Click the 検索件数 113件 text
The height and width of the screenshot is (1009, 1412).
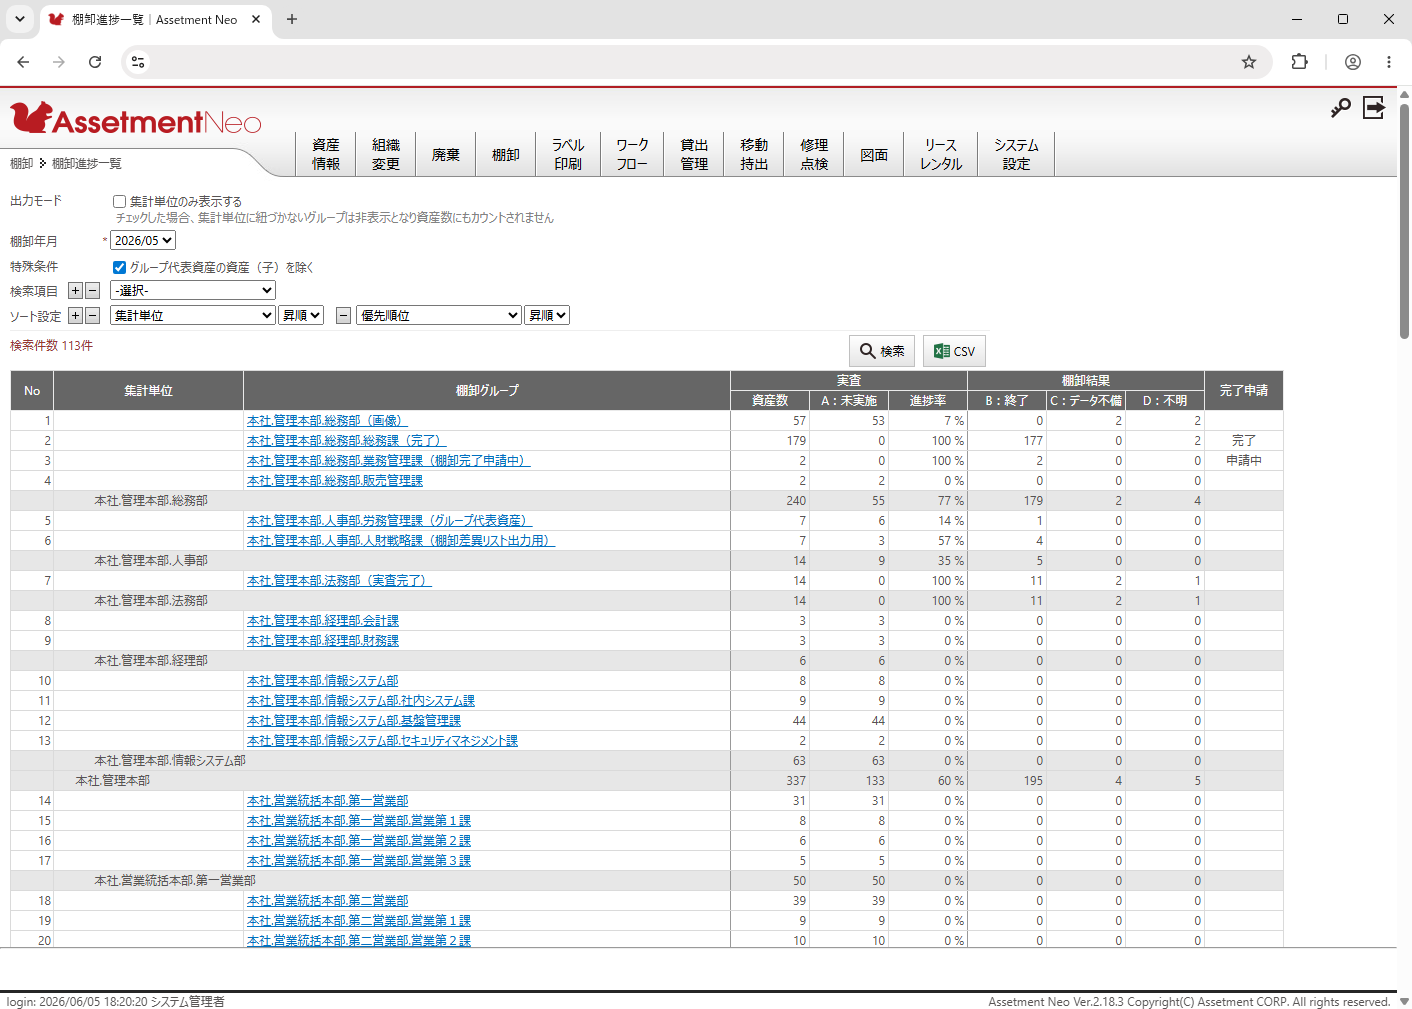pos(51,346)
